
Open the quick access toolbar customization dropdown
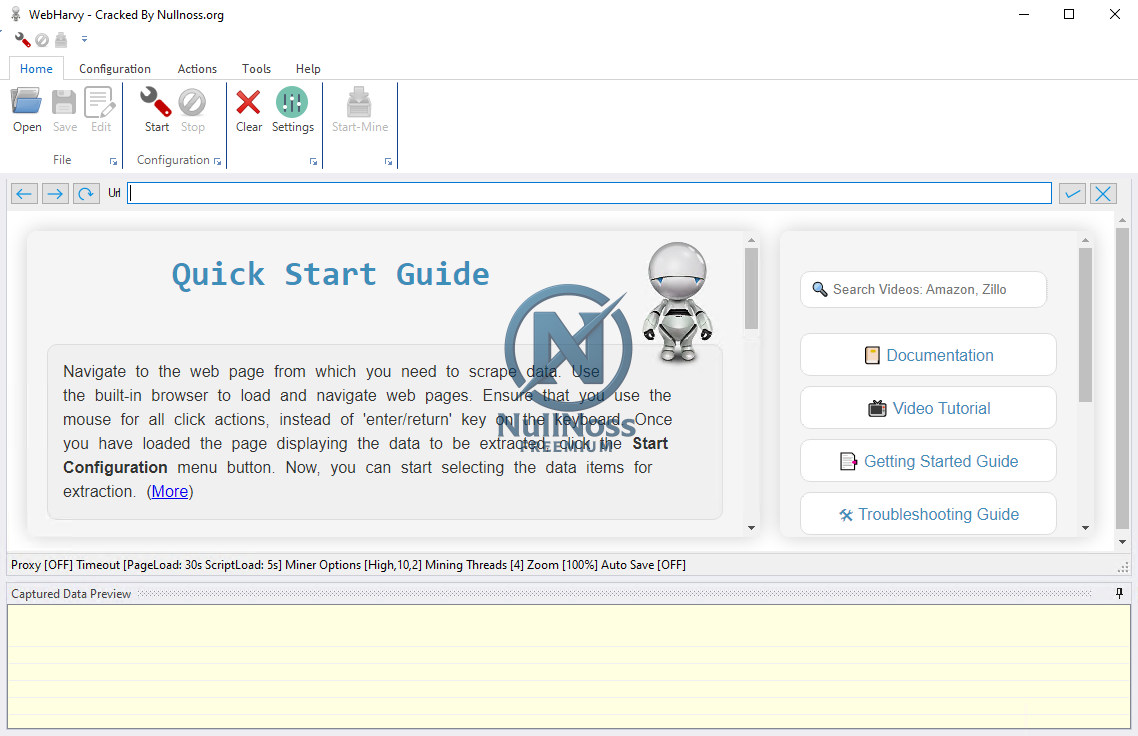tap(84, 39)
